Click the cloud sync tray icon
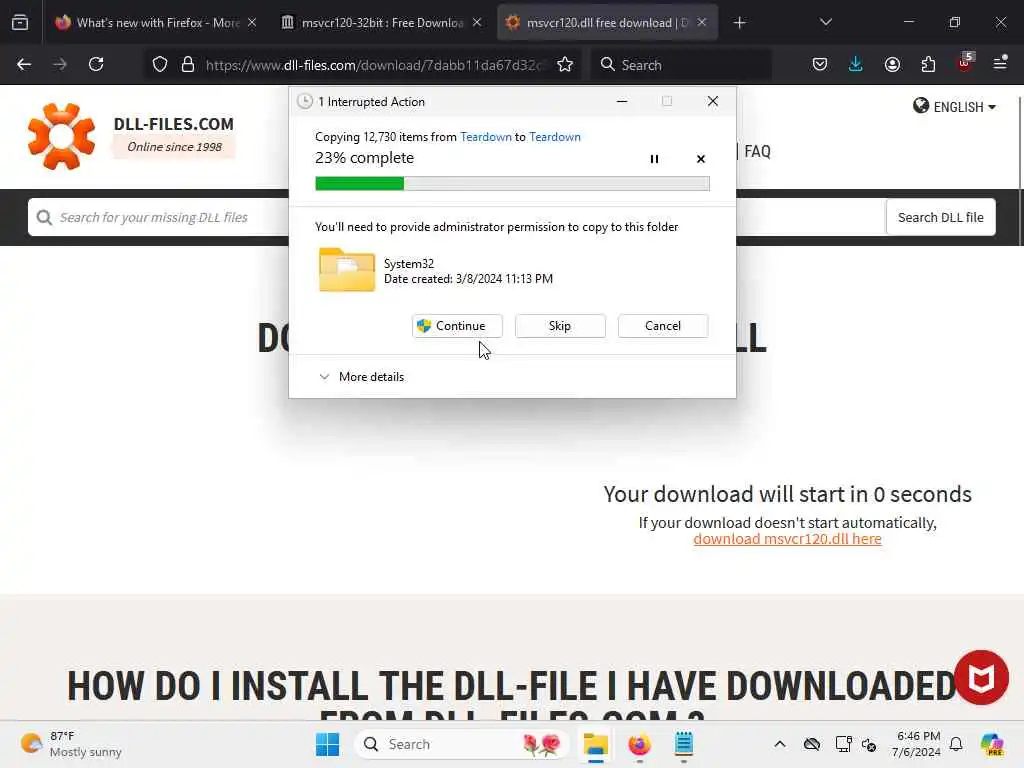This screenshot has height=768, width=1024. [x=812, y=744]
